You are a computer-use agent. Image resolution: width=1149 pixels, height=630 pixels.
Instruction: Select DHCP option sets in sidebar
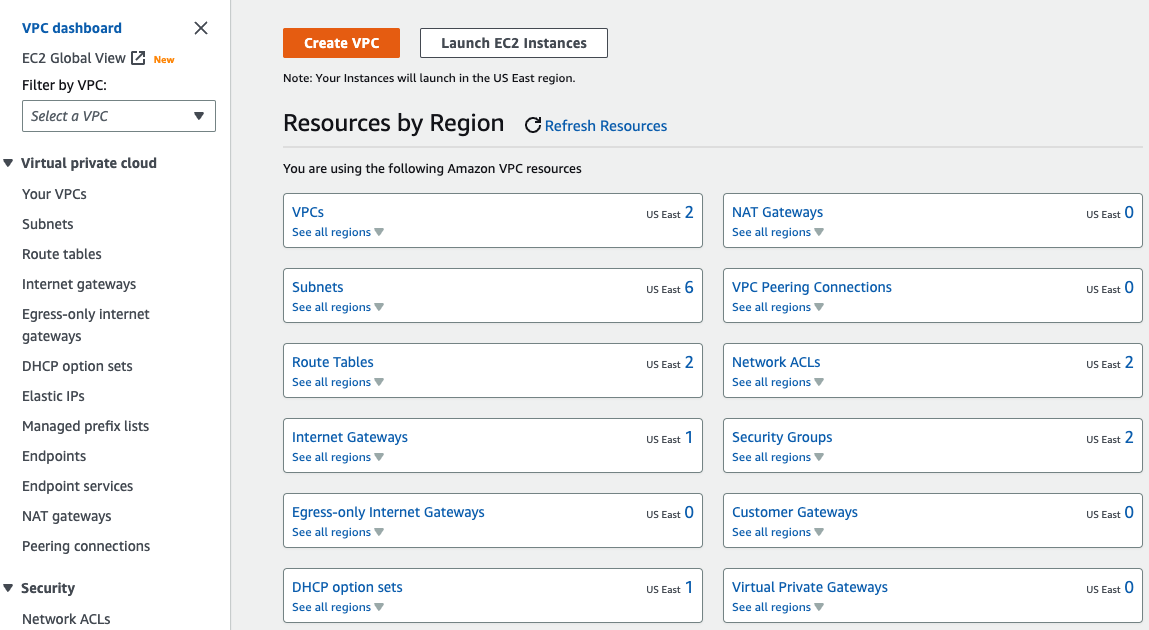[77, 366]
